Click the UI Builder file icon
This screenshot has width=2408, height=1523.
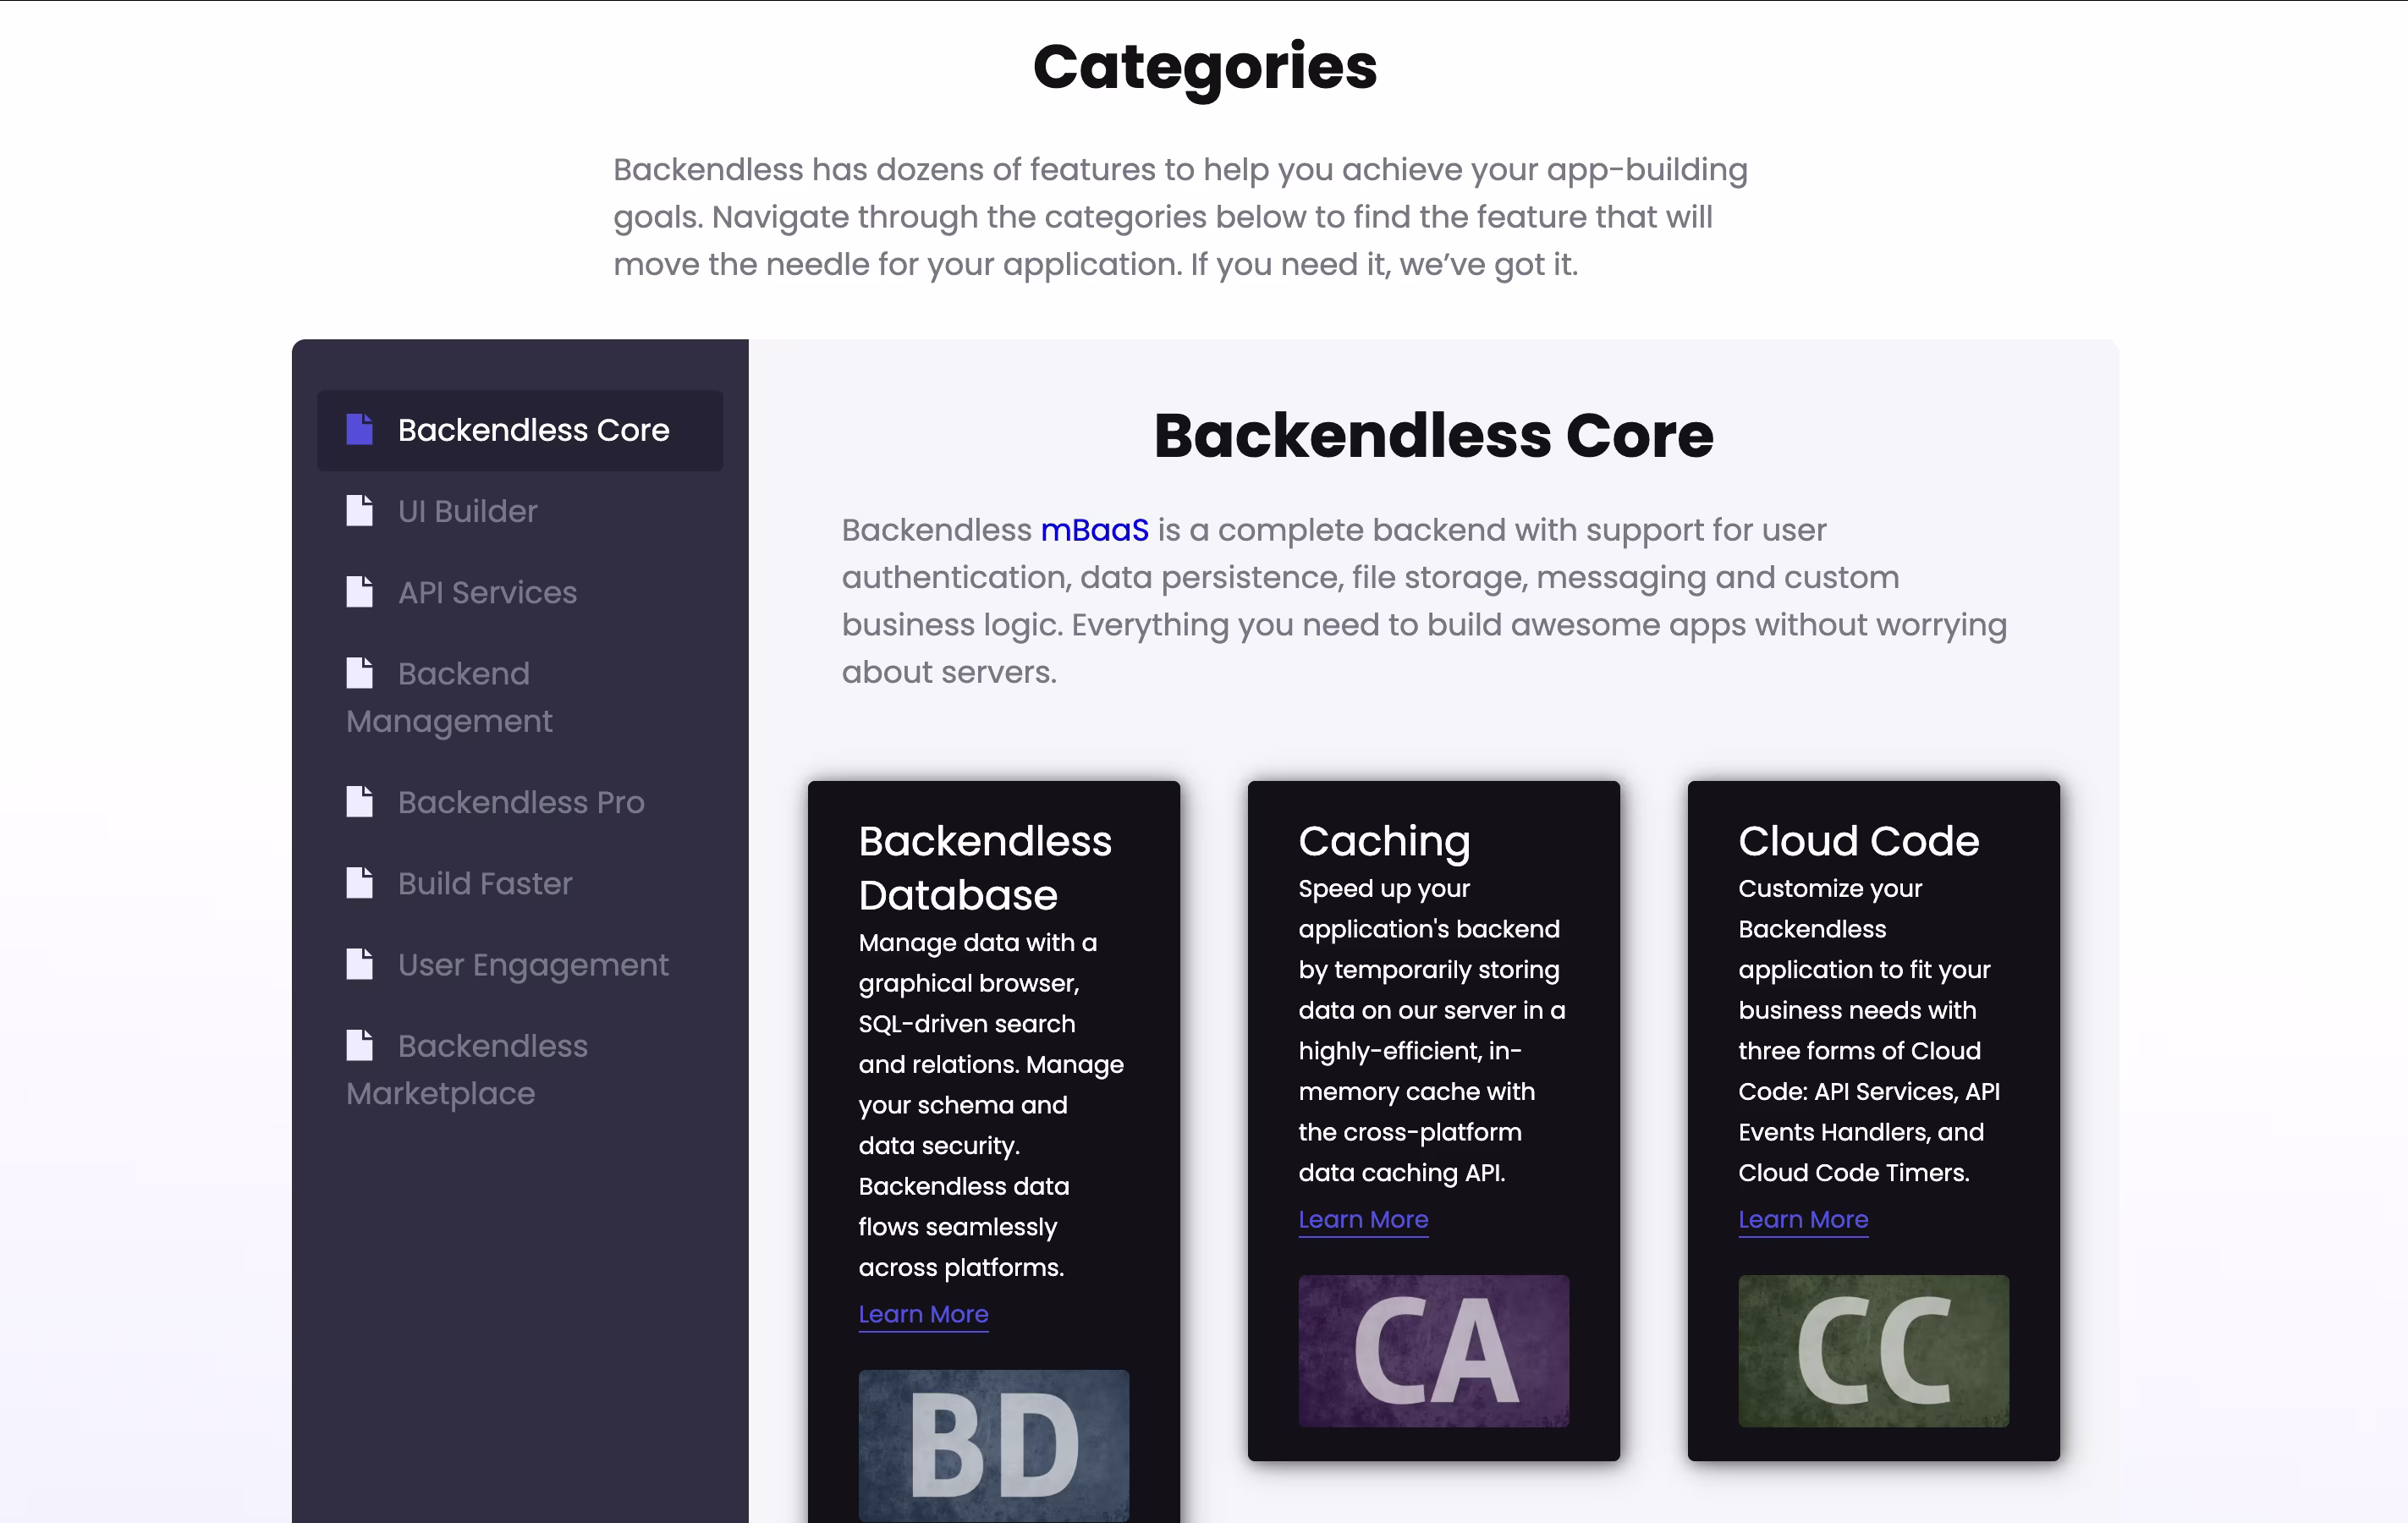click(x=359, y=510)
